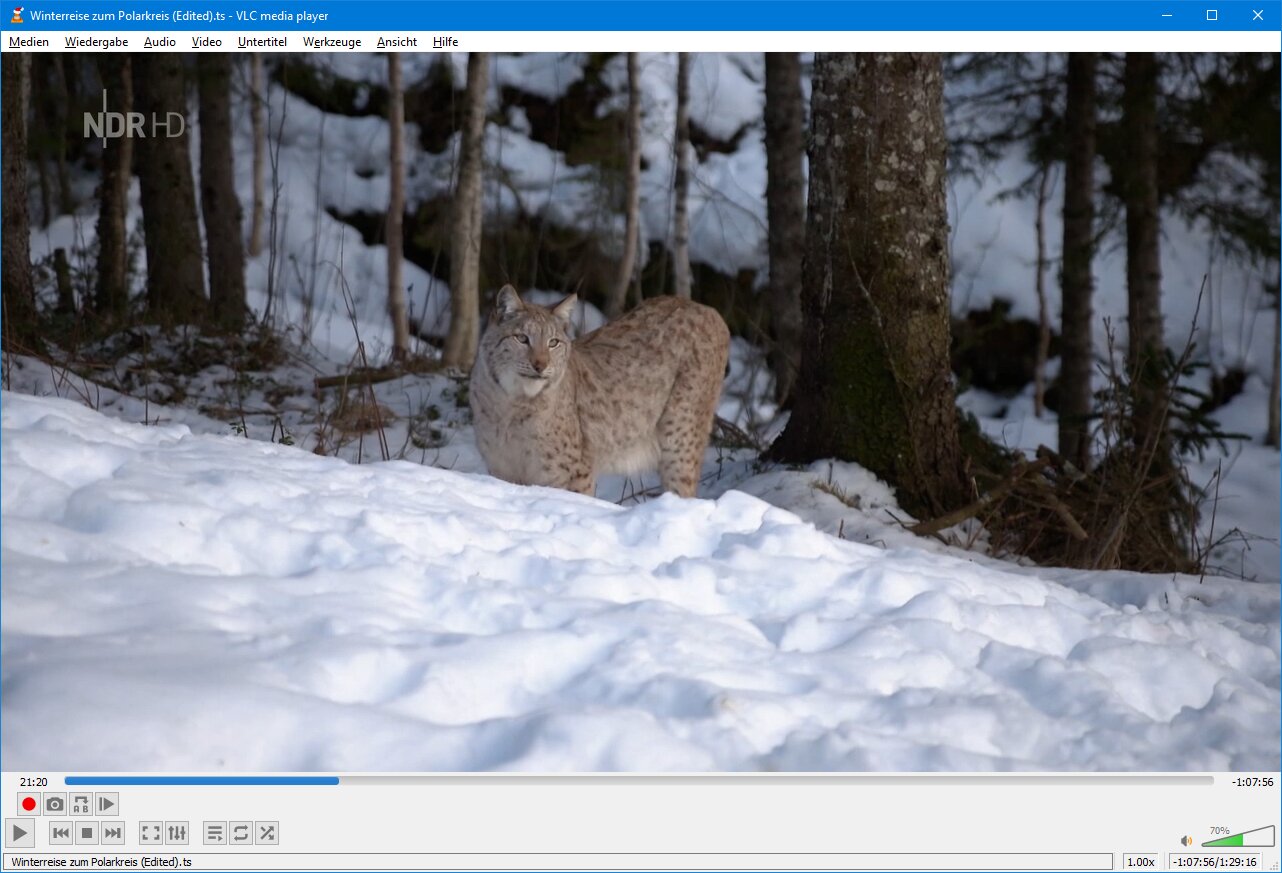1282x873 pixels.
Task: Toggle fullscreen video mode
Action: click(150, 833)
